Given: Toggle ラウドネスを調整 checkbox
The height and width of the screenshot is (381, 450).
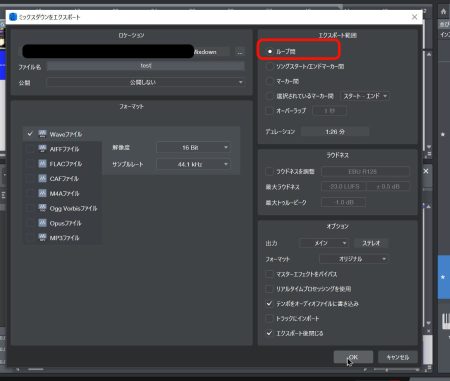Looking at the screenshot, I should [x=269, y=171].
